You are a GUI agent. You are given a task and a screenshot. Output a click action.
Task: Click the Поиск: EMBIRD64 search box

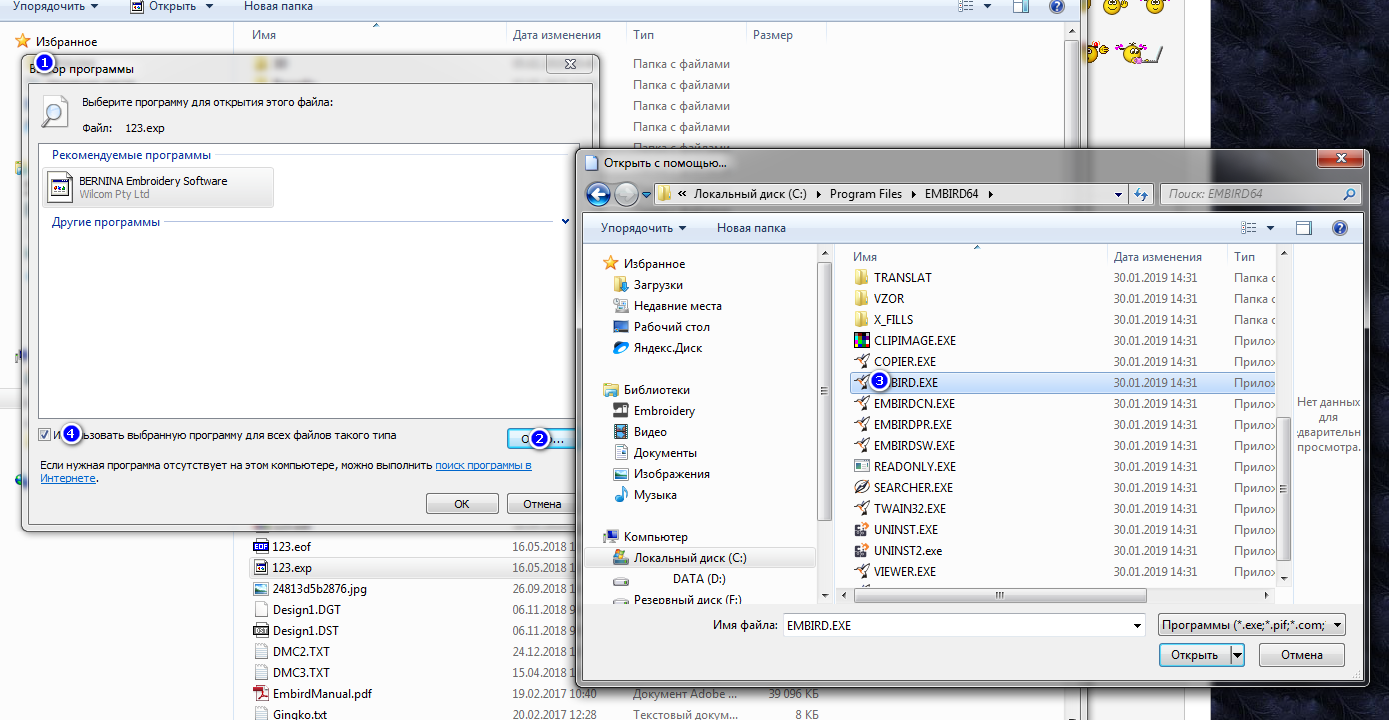(x=1262, y=194)
